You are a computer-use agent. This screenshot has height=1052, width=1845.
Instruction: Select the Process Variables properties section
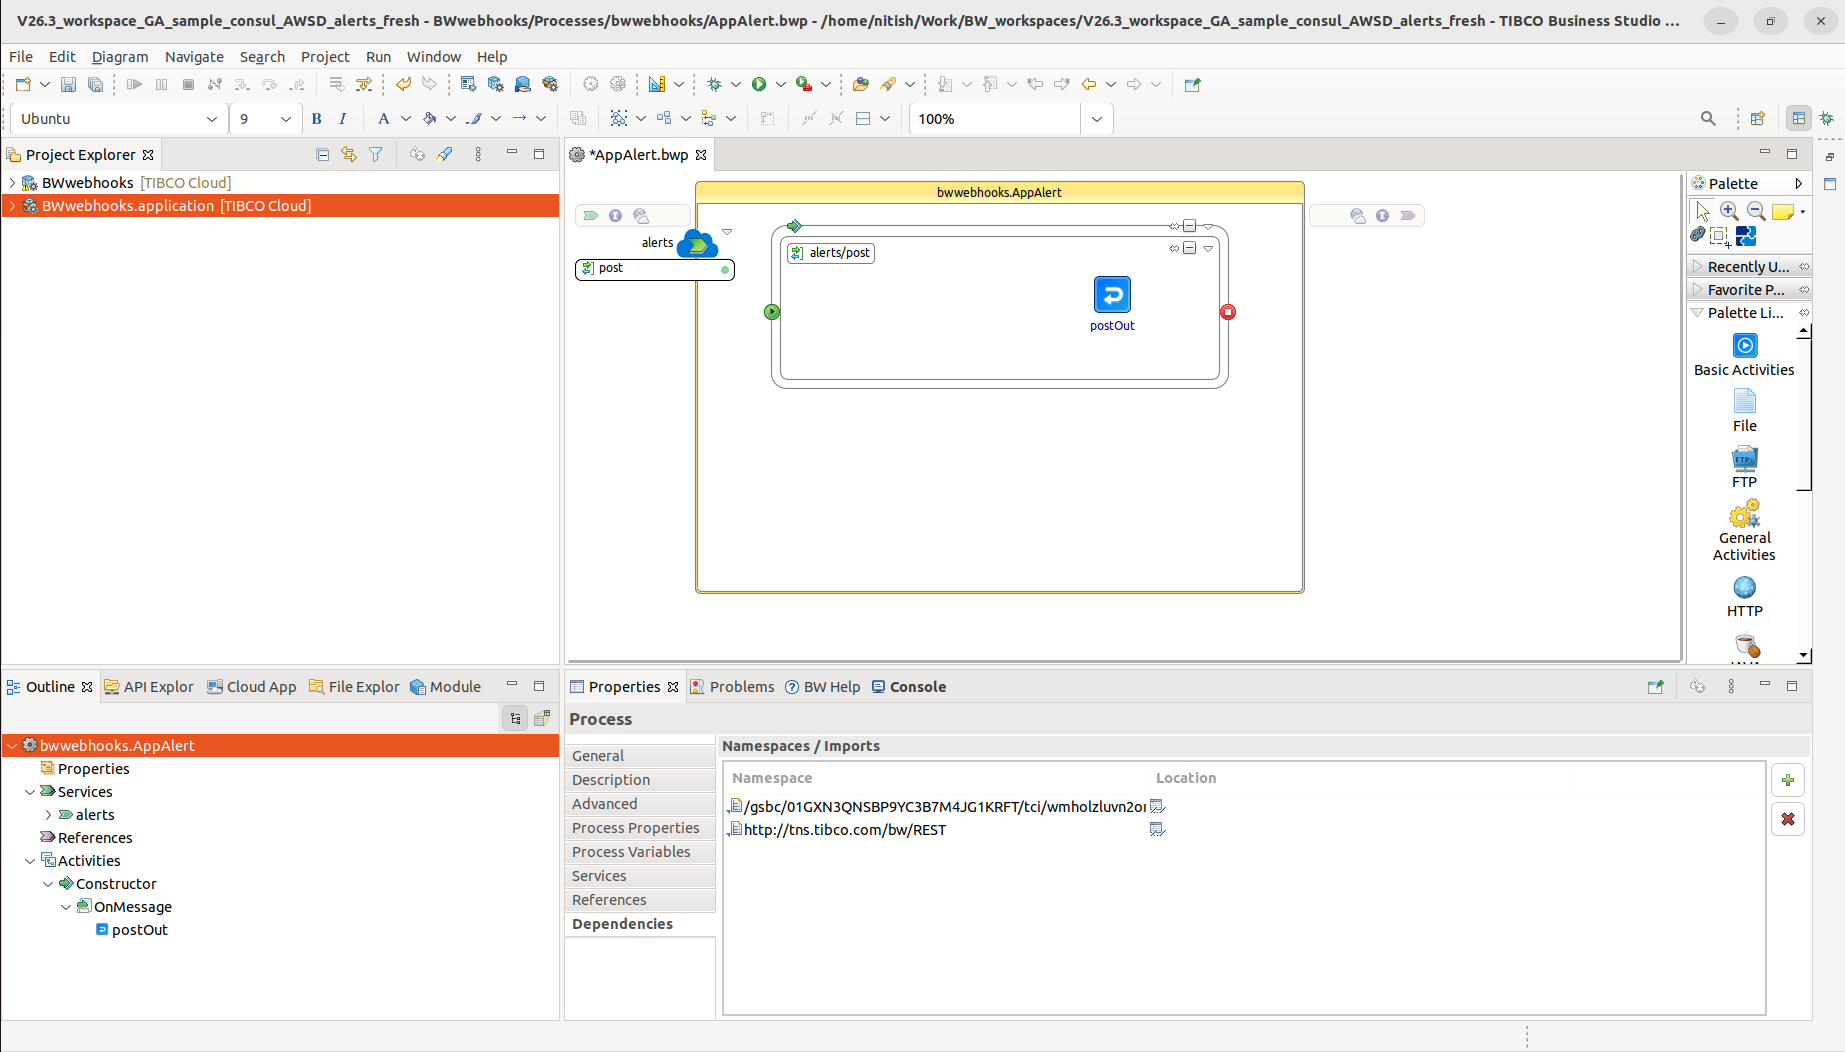pos(640,852)
